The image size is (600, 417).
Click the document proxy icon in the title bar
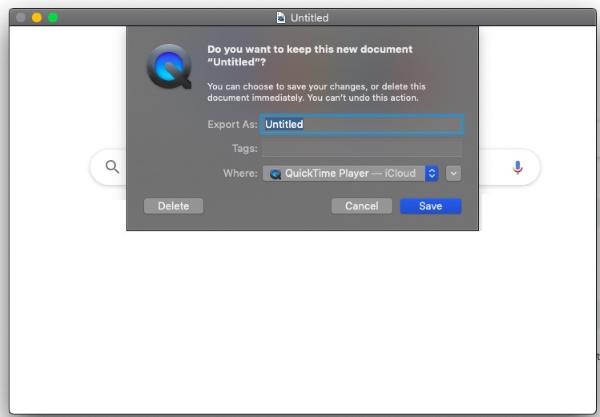[280, 18]
